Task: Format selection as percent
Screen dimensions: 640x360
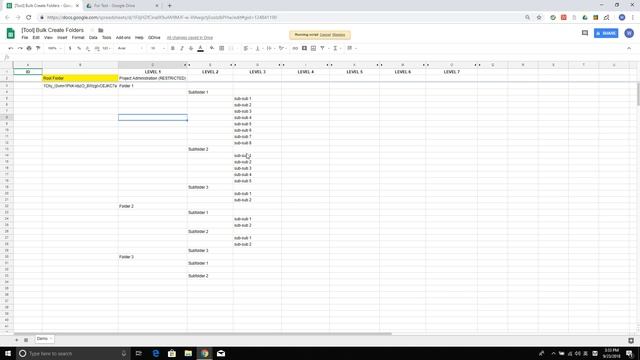Action: [x=79, y=48]
